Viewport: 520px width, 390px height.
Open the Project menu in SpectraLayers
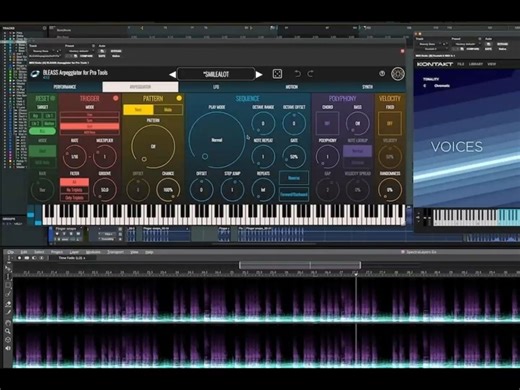pyautogui.click(x=57, y=252)
